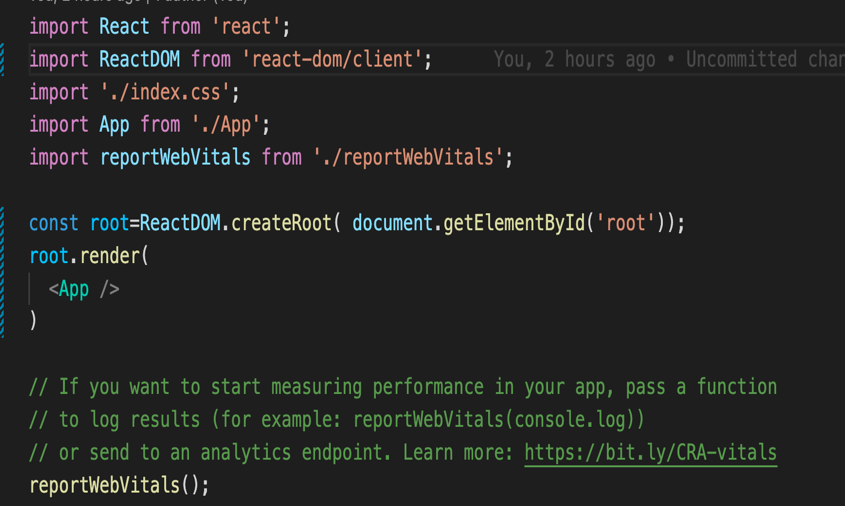Image resolution: width=845 pixels, height=506 pixels.
Task: Click the closing parenthesis under <App />
Action: (x=33, y=321)
